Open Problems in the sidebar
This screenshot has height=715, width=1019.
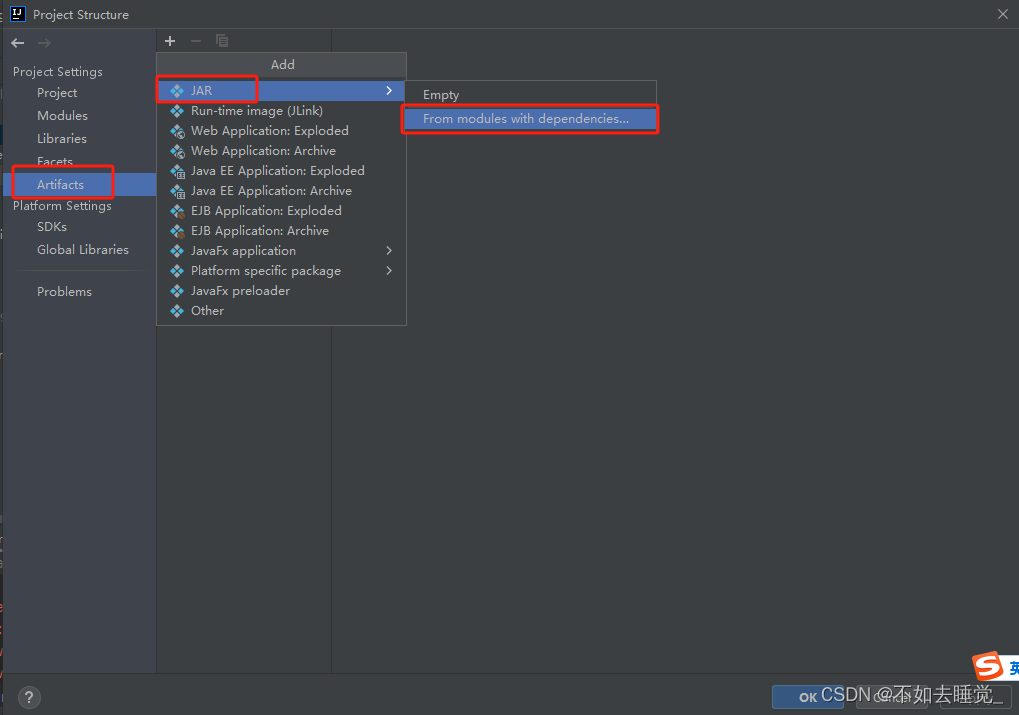pyautogui.click(x=64, y=292)
